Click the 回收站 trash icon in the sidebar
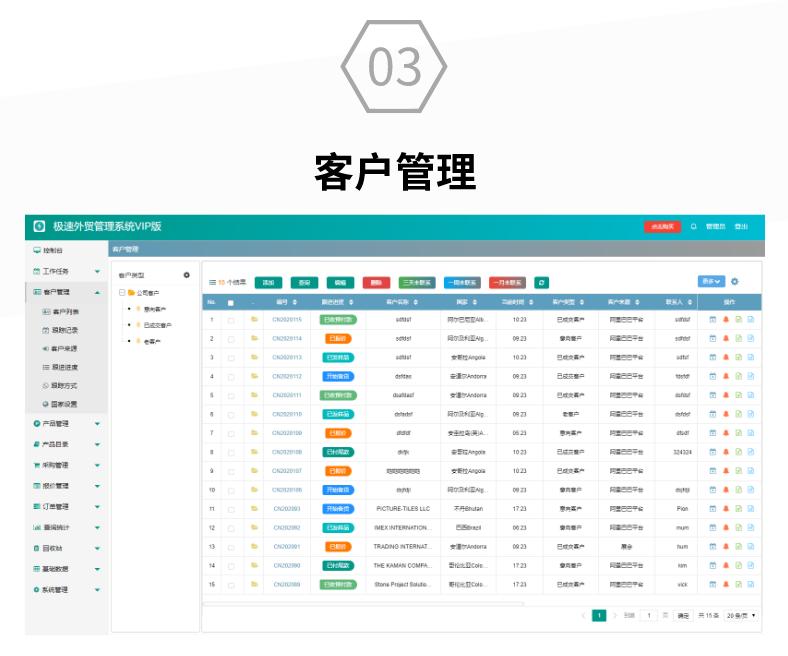The width and height of the screenshot is (788, 656). (x=37, y=548)
